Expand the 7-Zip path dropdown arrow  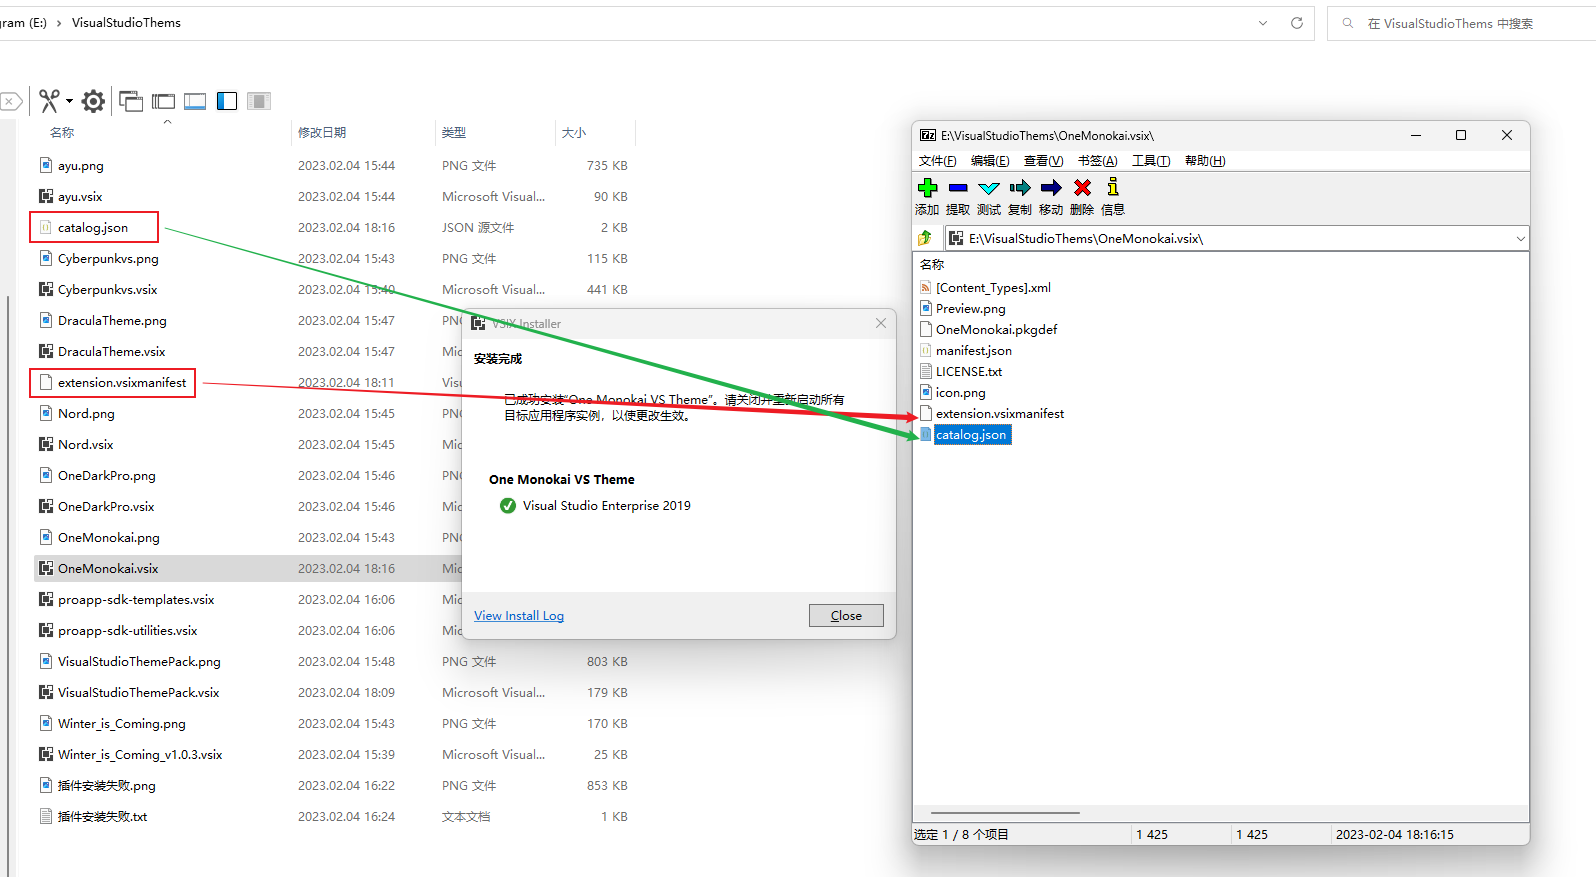pos(1520,239)
